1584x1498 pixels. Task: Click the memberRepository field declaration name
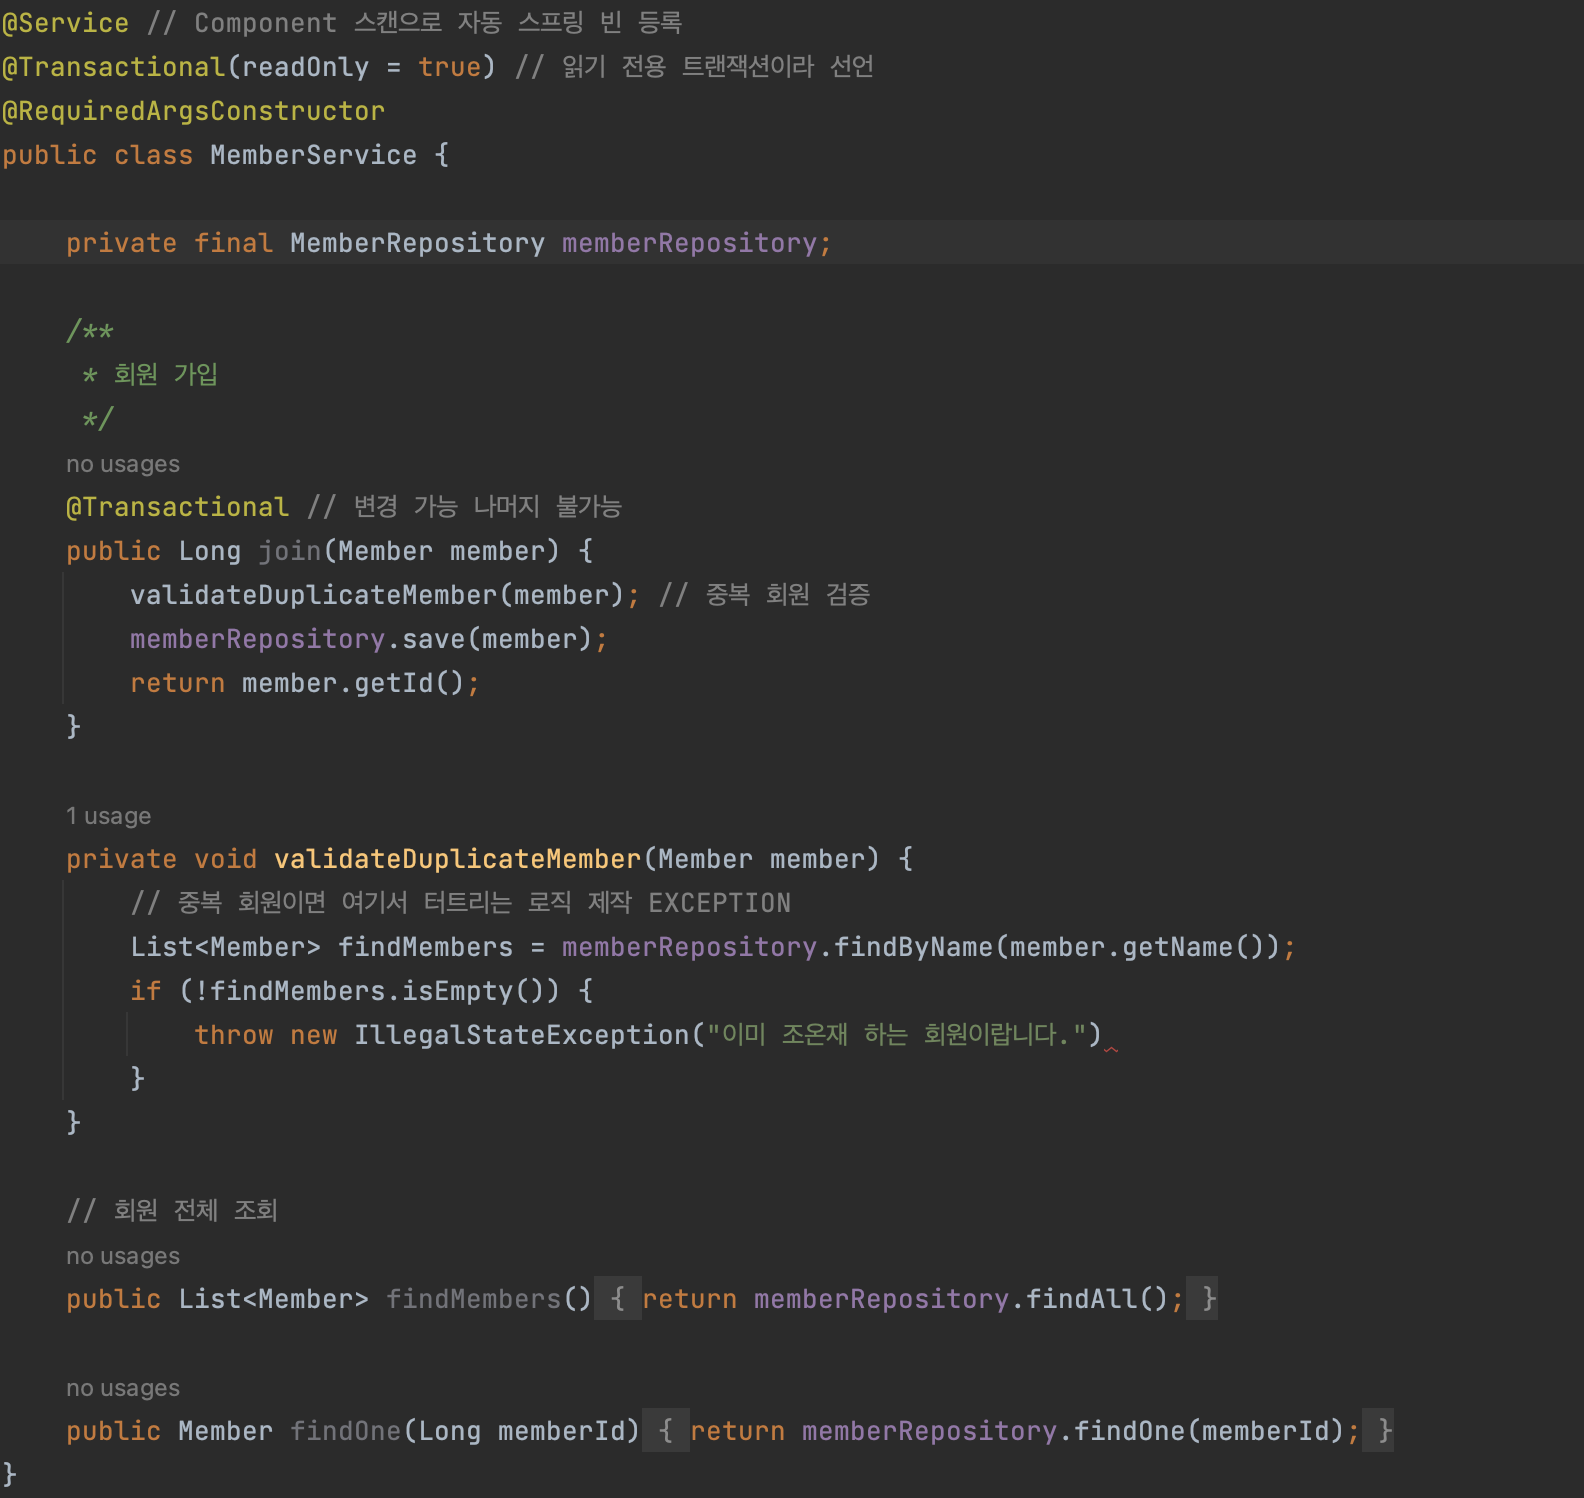pyautogui.click(x=689, y=243)
